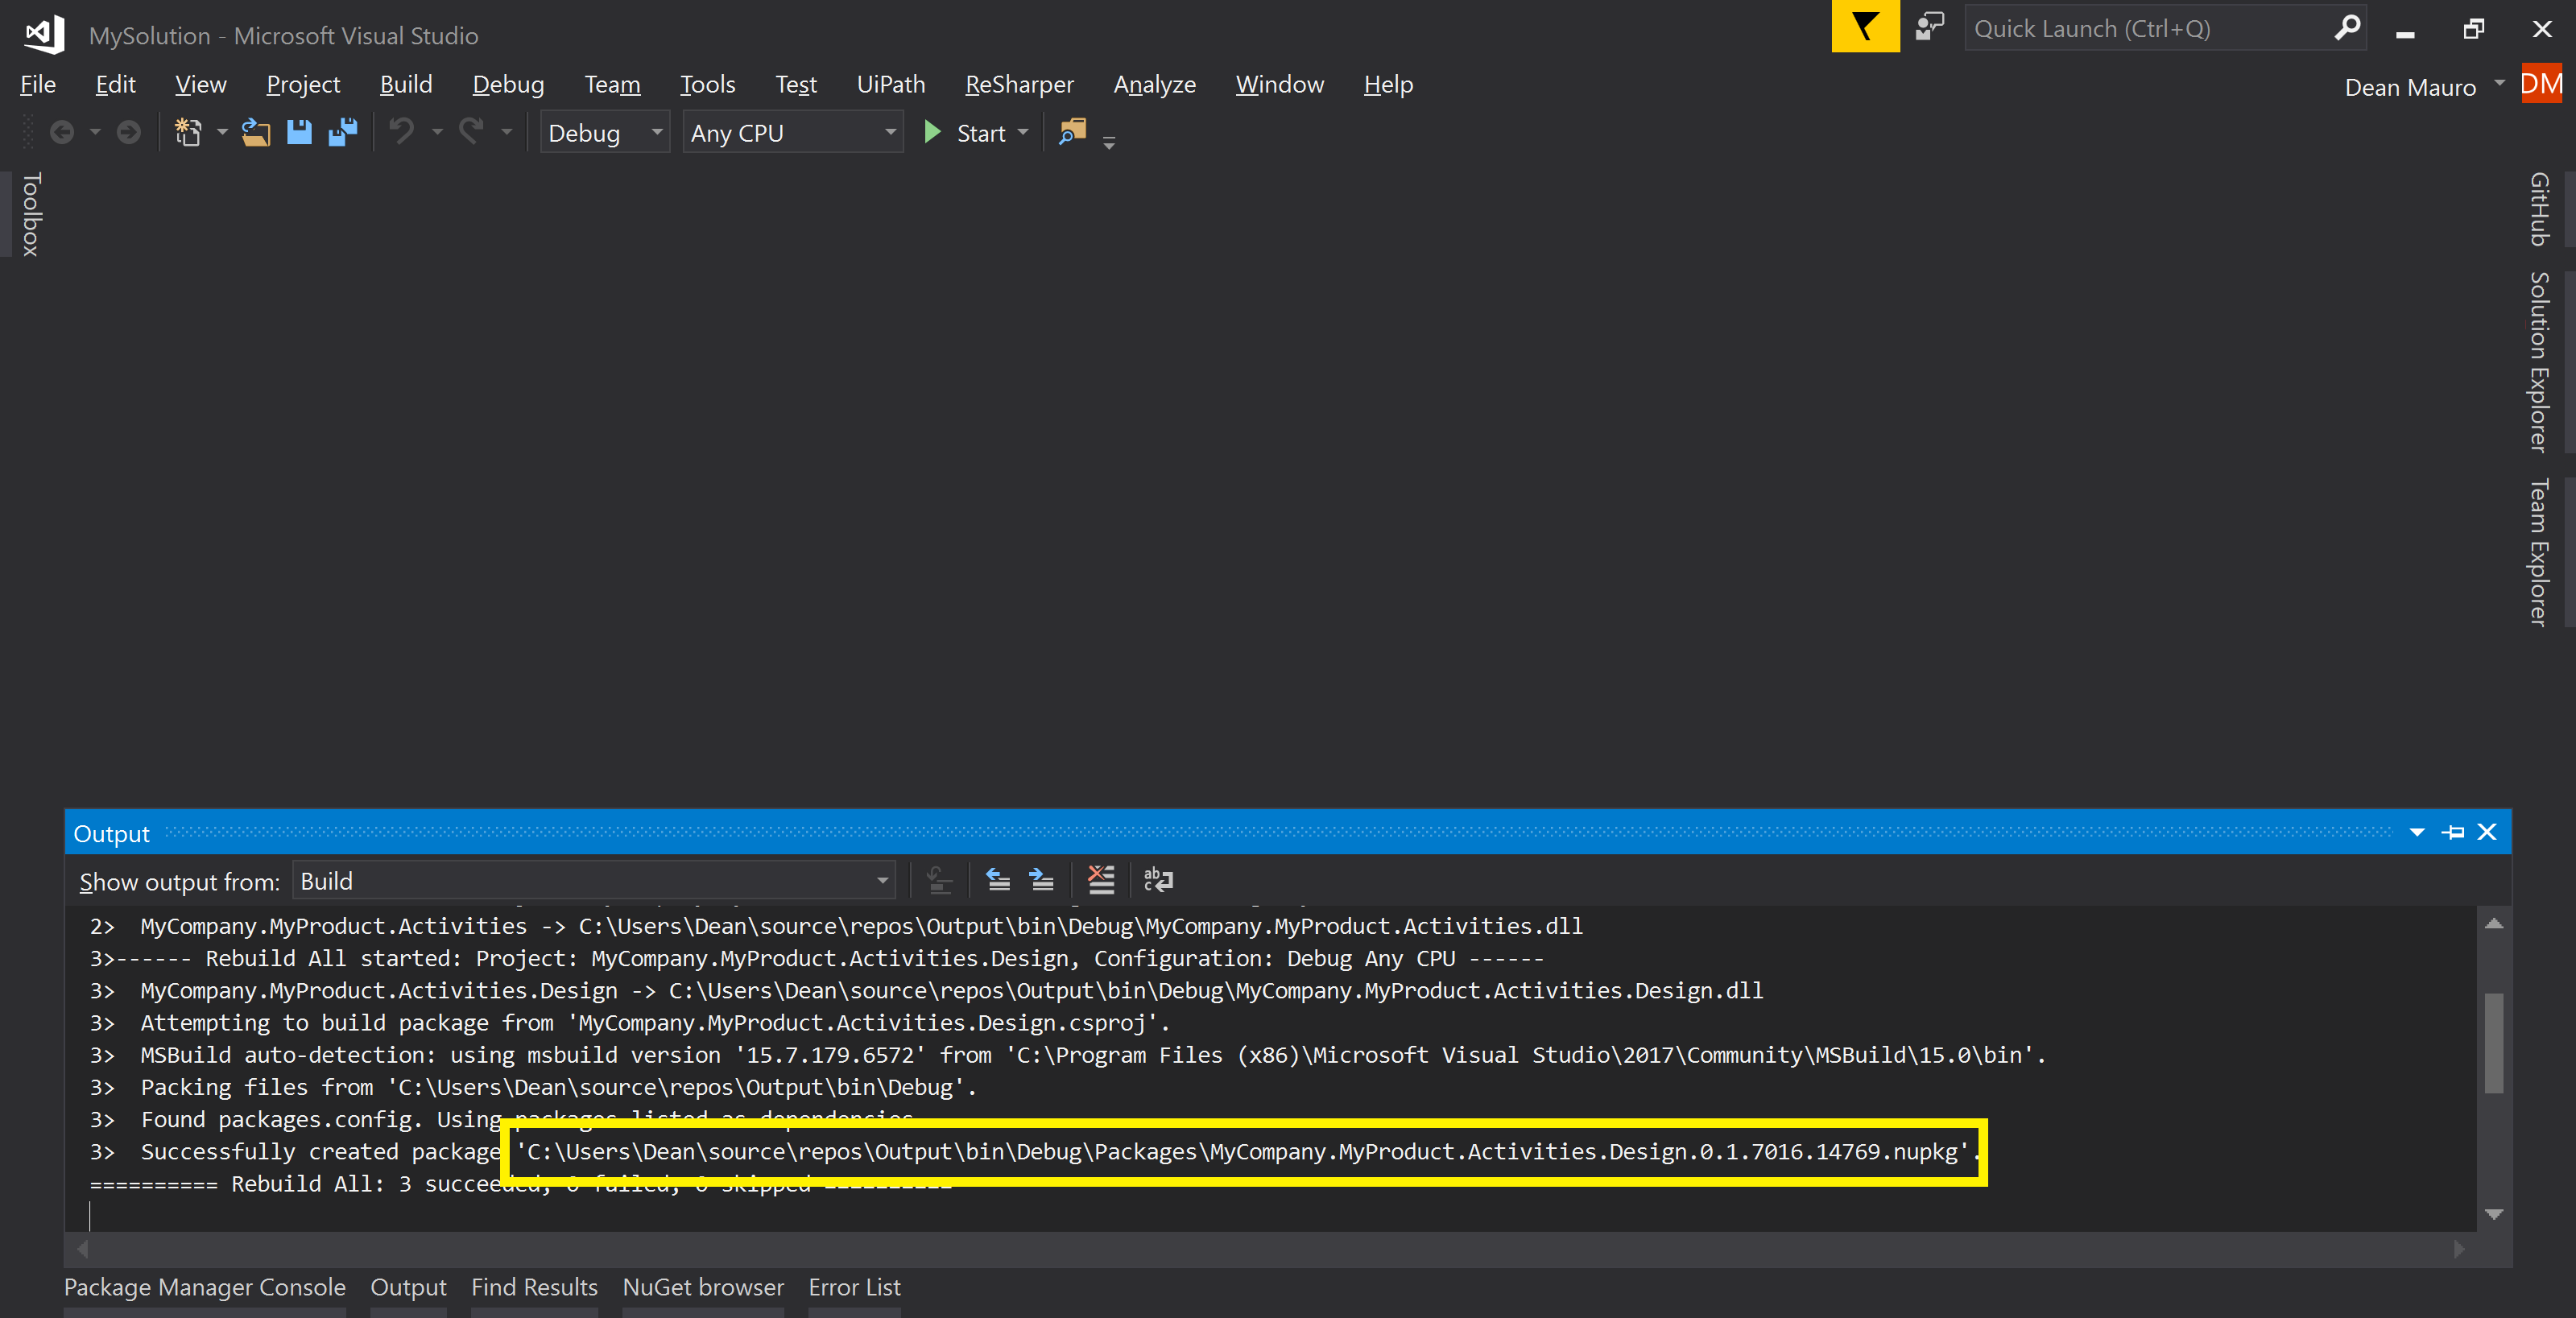The image size is (2576, 1318).
Task: Open the Any CPU platform dropdown
Action: 792,132
